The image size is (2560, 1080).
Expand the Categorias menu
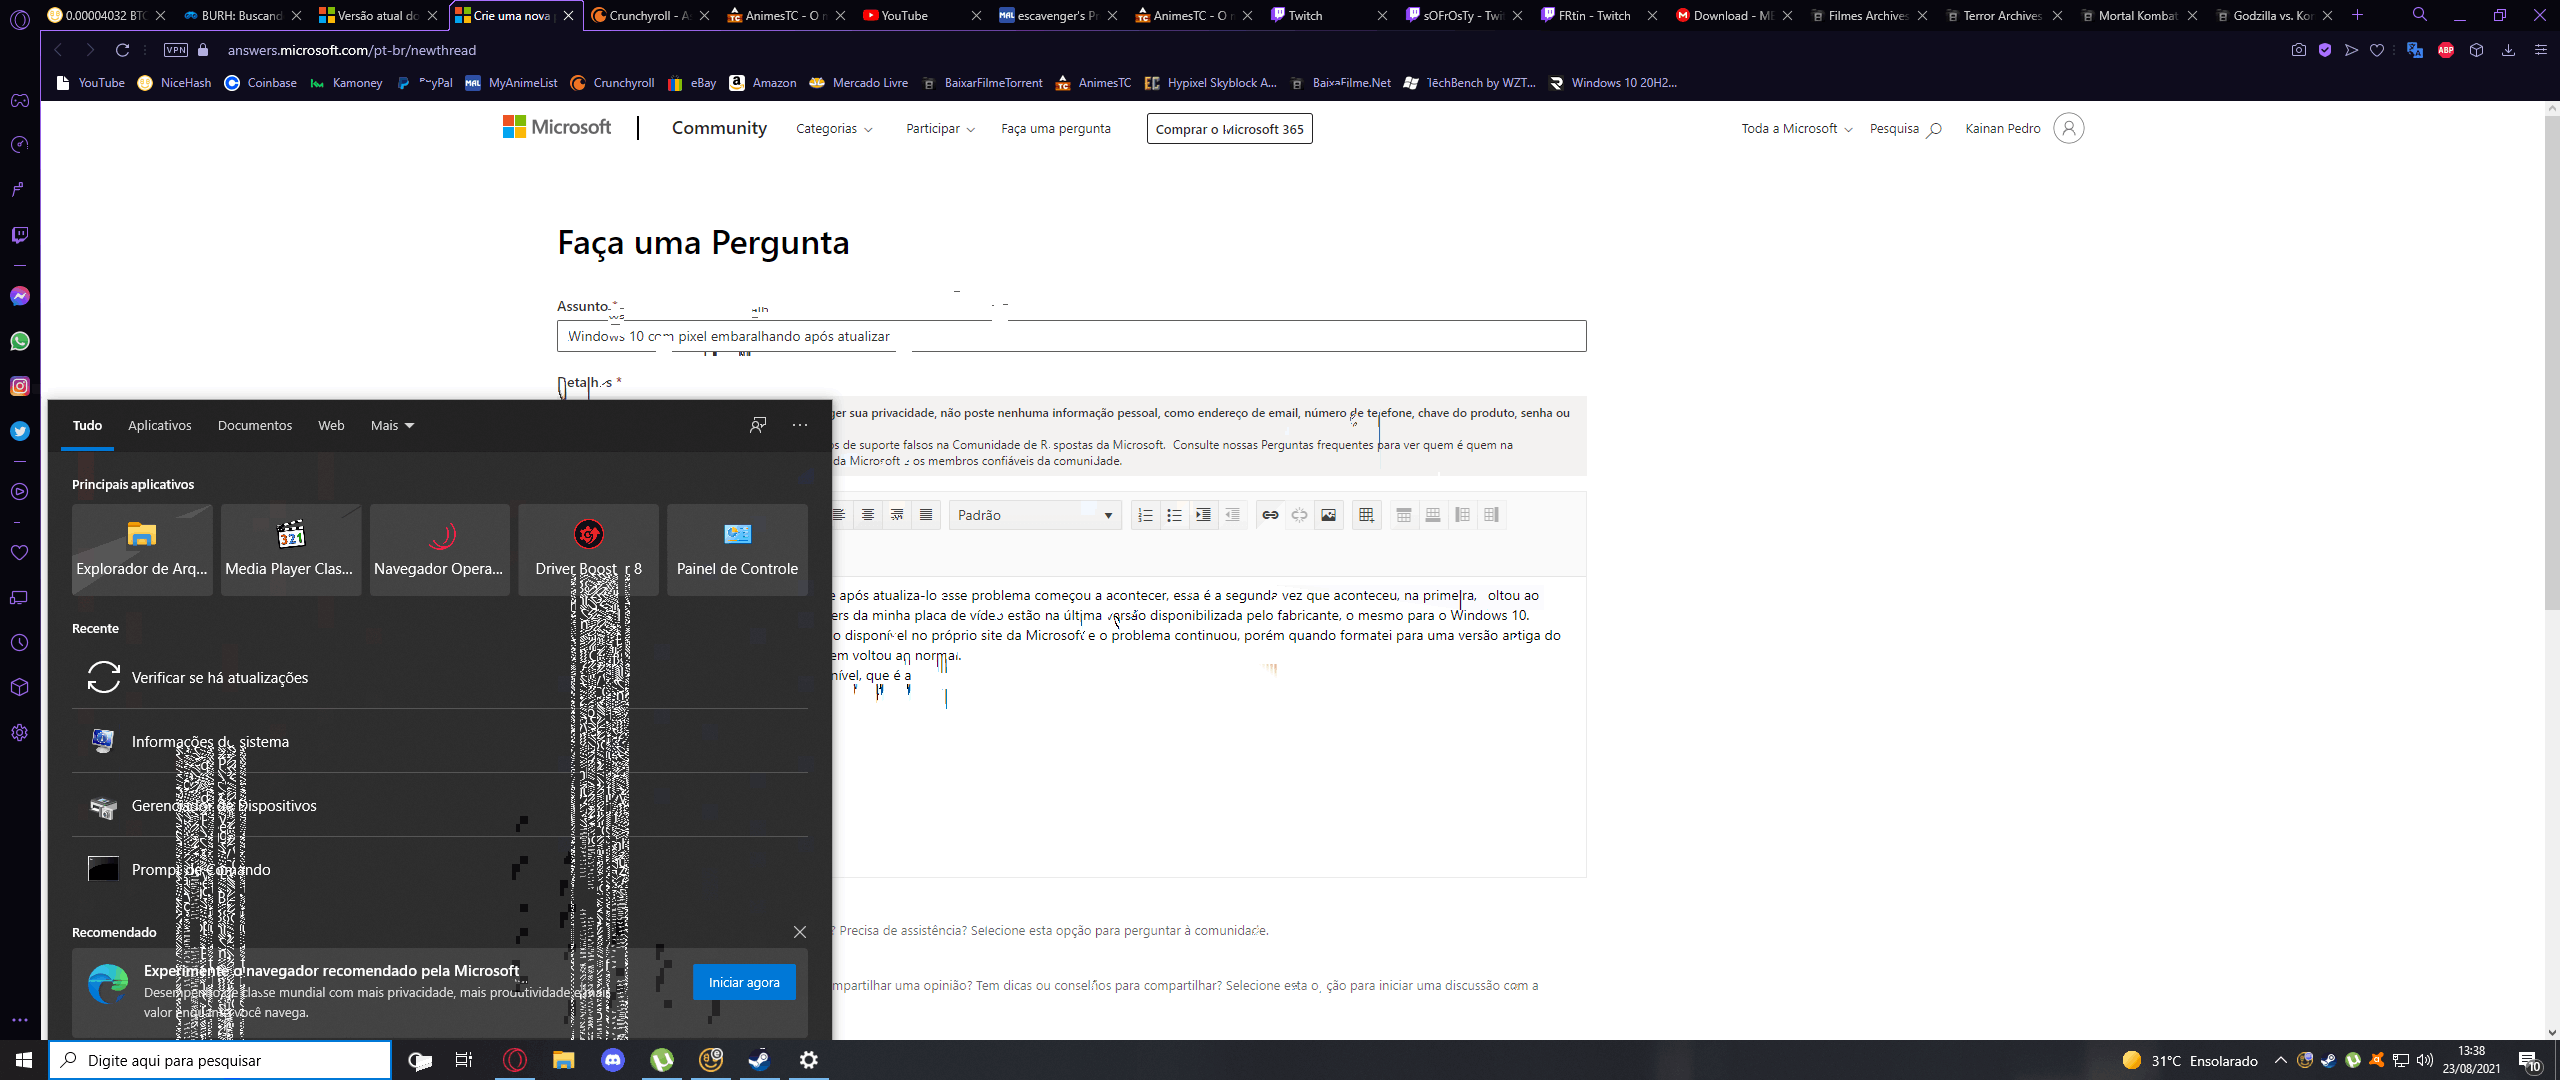click(834, 129)
